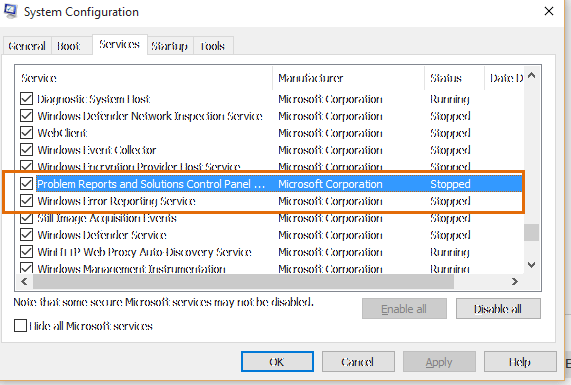
Task: Uncheck Windows Error Reporting Service
Action: point(26,201)
